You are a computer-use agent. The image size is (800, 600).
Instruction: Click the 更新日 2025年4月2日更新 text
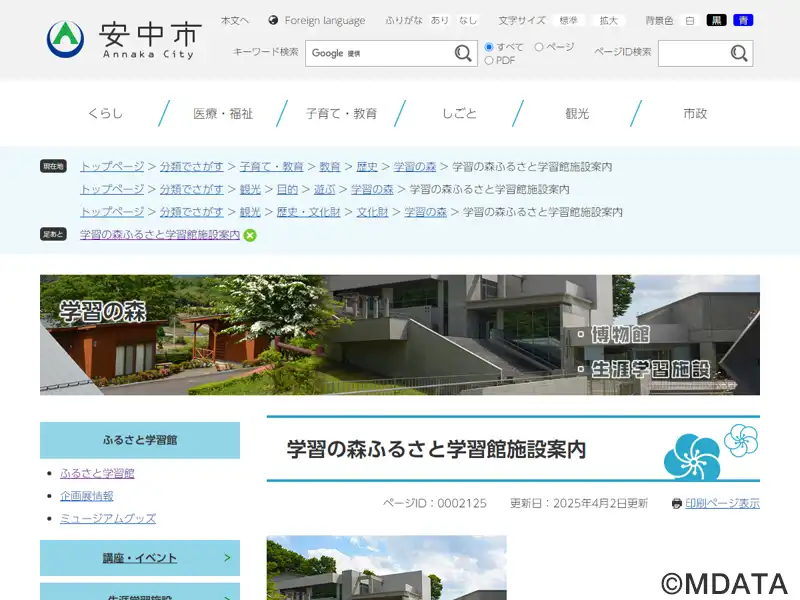tap(579, 504)
